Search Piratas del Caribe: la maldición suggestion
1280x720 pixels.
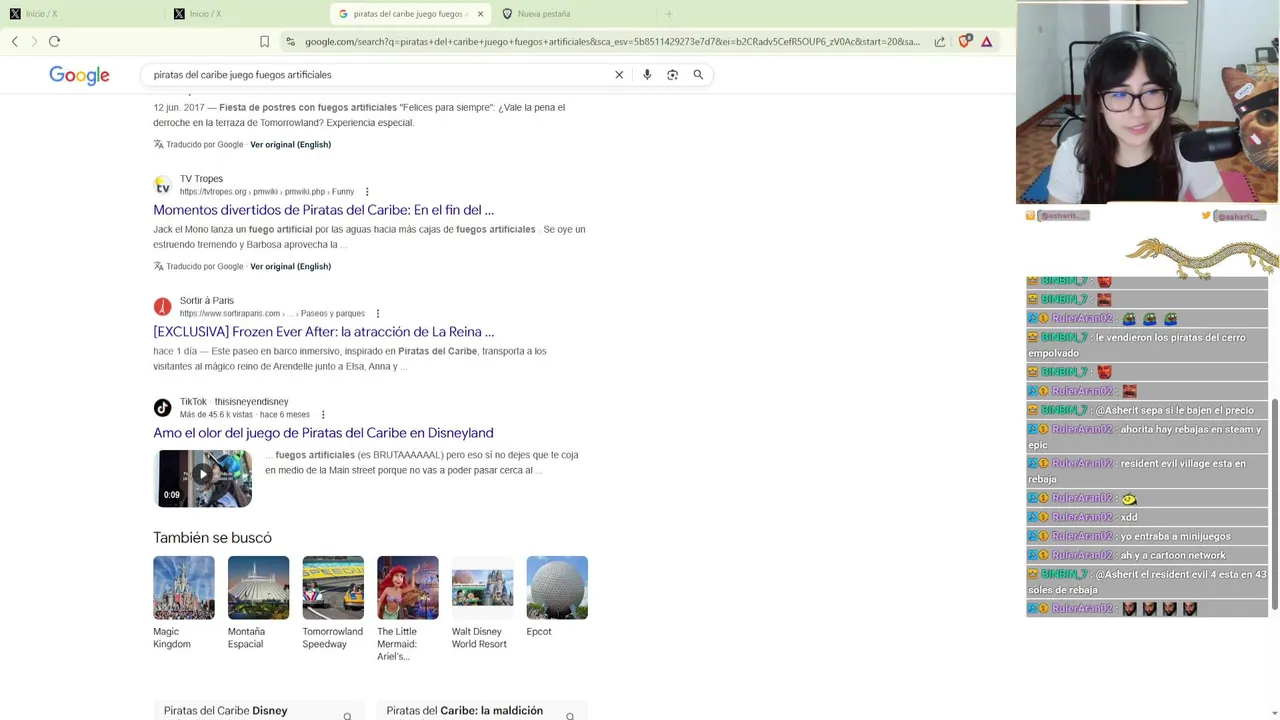pyautogui.click(x=481, y=710)
